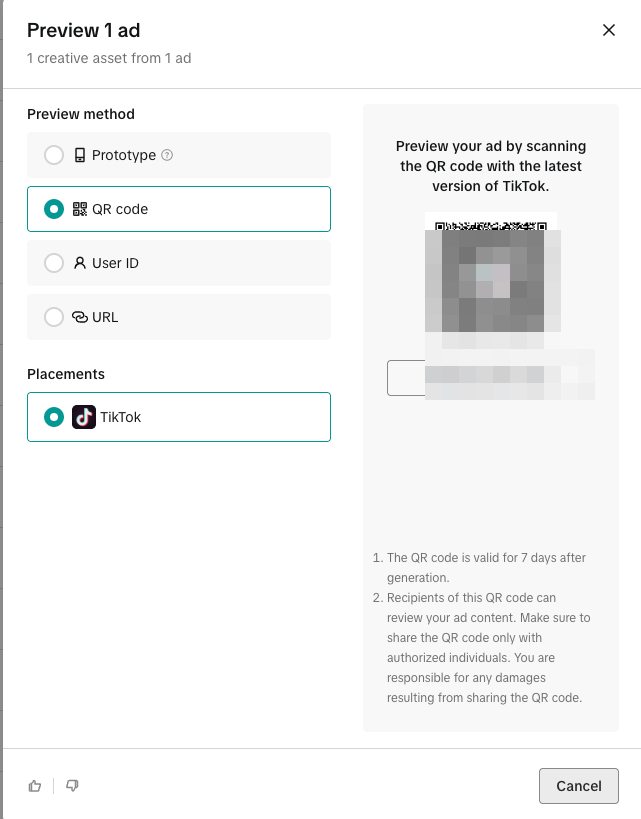The height and width of the screenshot is (819, 641).
Task: Click the chain link icon beside URL
Action: (79, 317)
